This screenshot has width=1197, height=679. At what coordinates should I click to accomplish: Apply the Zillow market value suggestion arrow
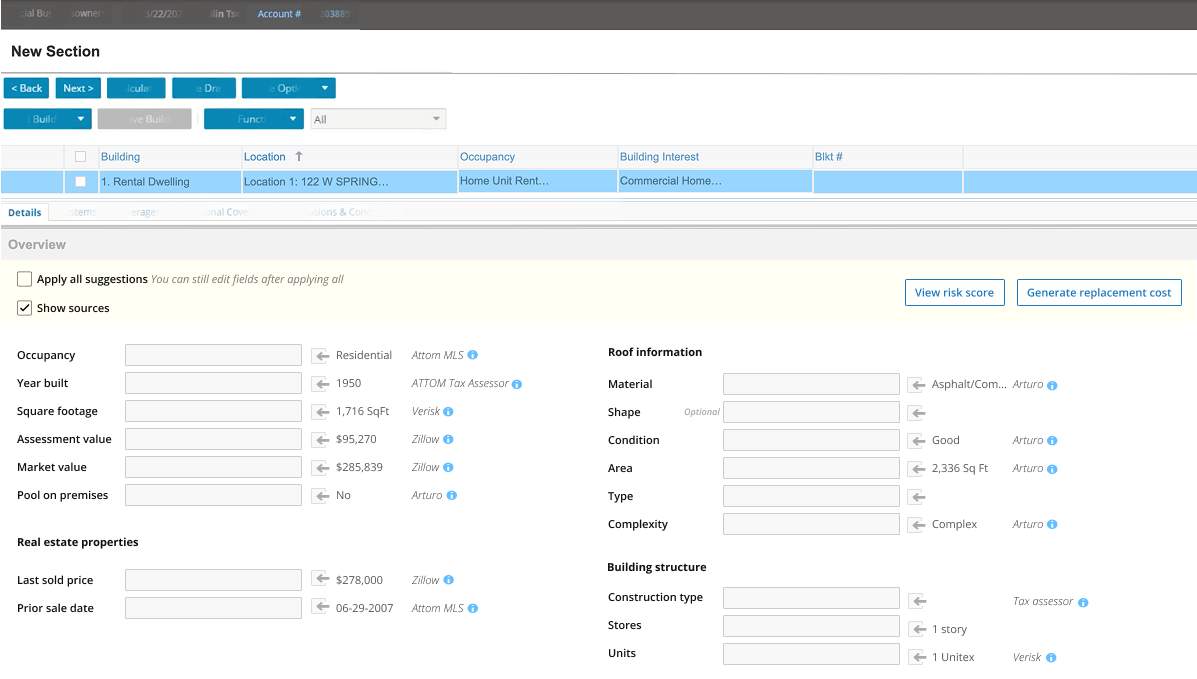coord(321,466)
